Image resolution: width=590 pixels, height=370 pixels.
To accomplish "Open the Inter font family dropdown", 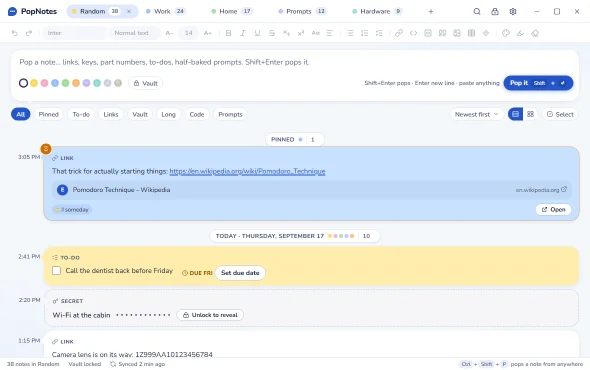I will coord(75,33).
